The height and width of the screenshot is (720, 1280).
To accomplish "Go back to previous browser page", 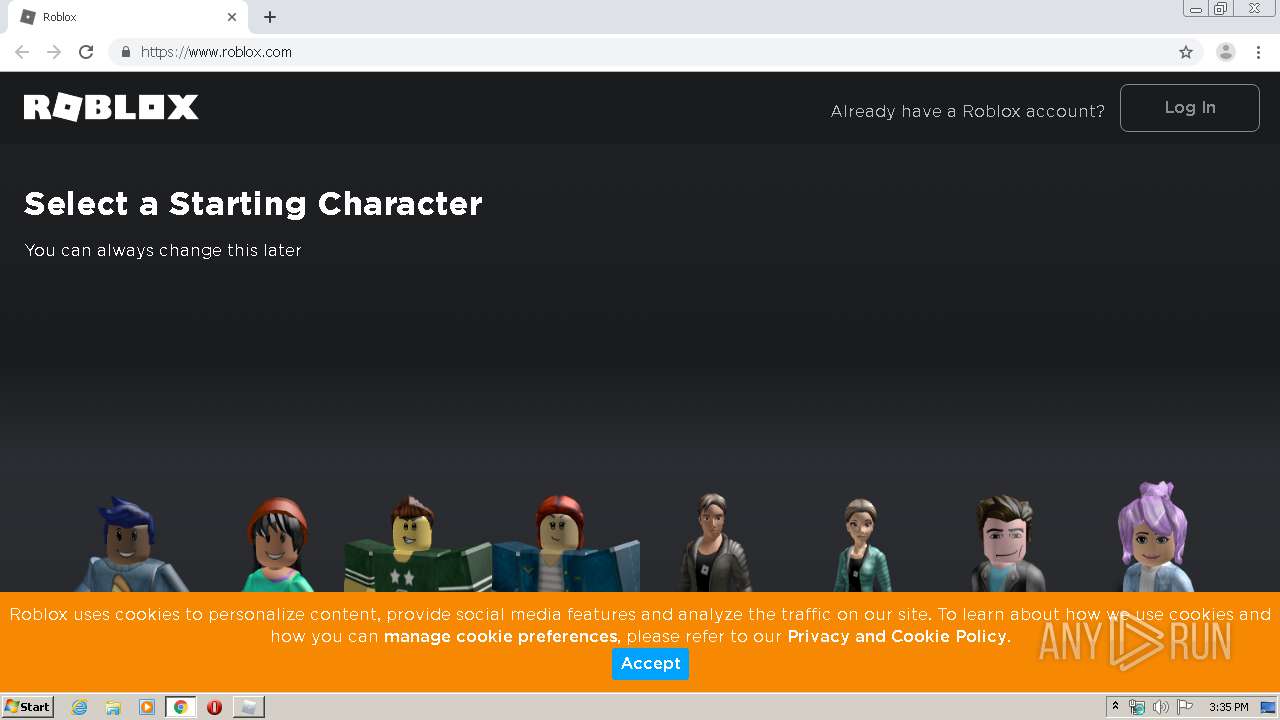I will 22,52.
